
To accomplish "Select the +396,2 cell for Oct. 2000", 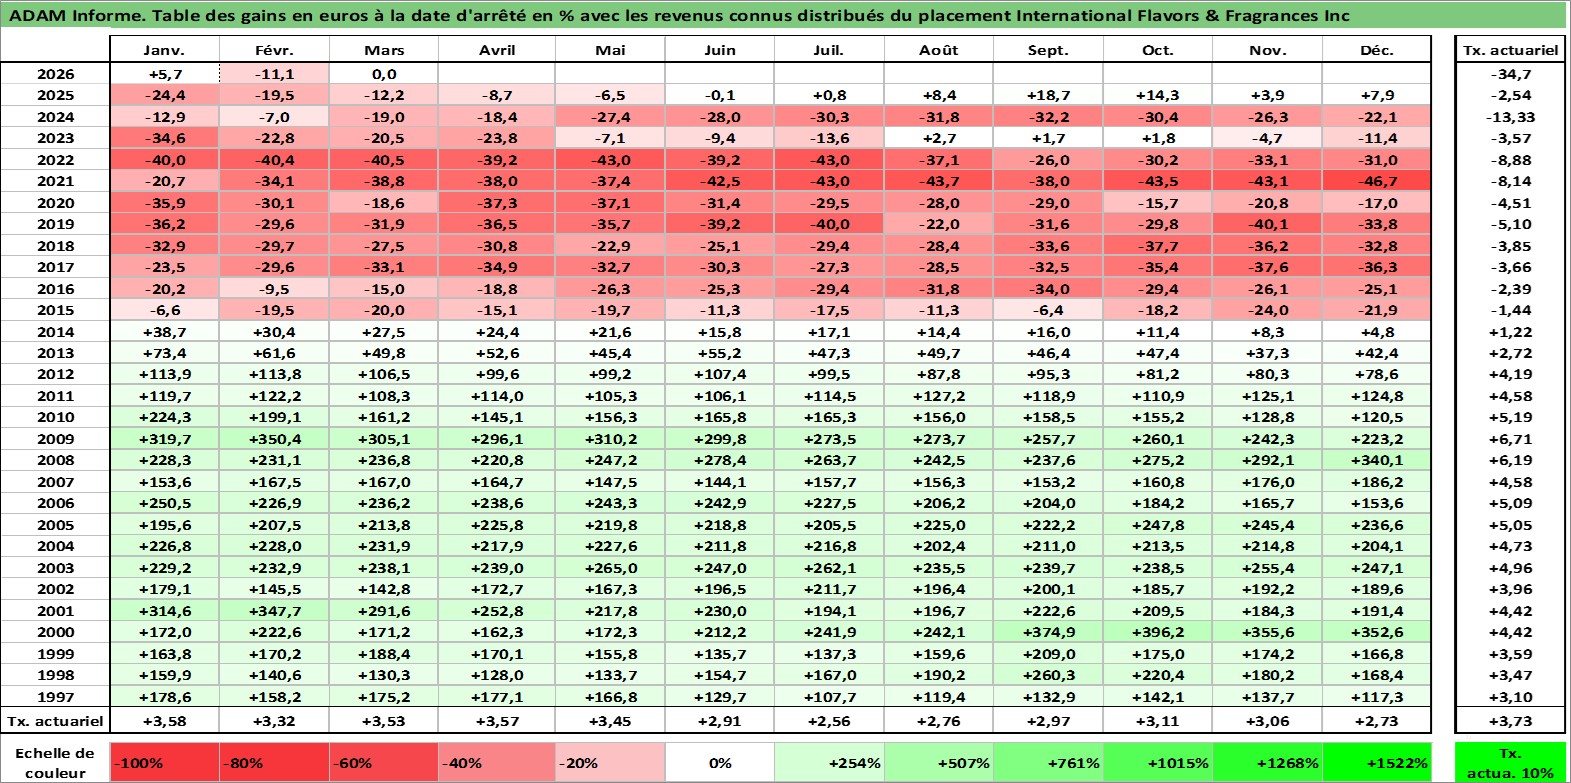I will pos(1157,632).
